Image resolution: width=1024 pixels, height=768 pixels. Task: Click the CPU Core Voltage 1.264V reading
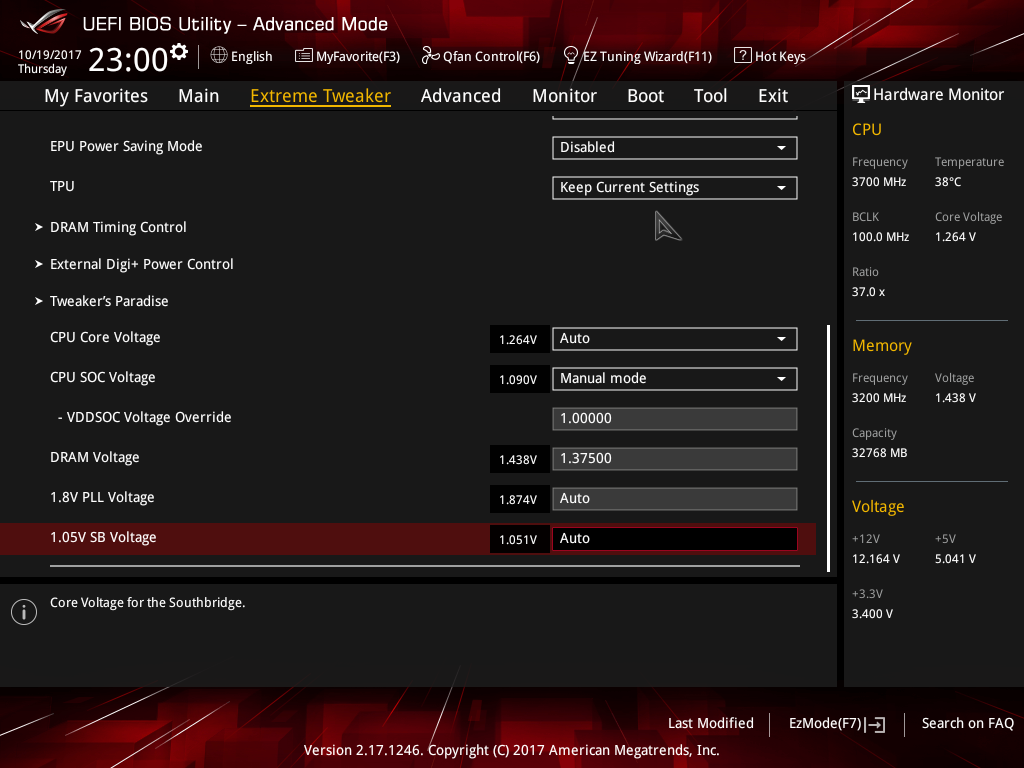coord(519,340)
